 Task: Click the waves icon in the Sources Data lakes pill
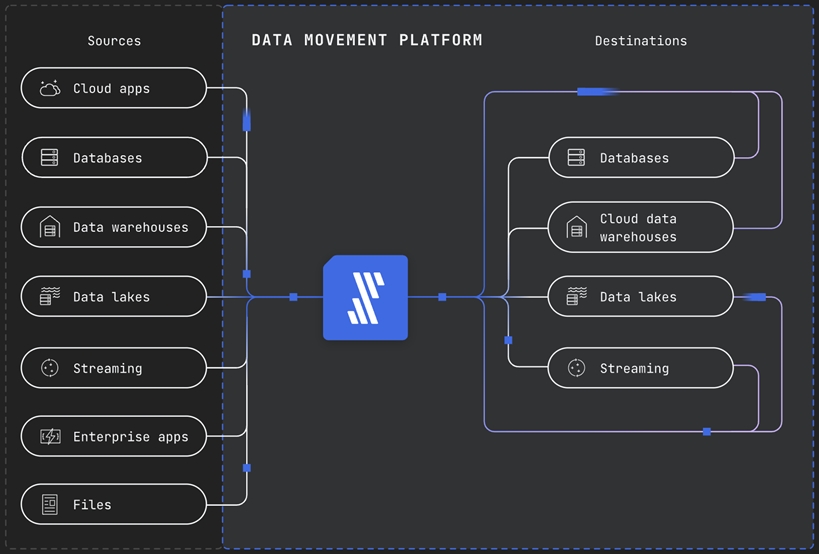coord(50,297)
